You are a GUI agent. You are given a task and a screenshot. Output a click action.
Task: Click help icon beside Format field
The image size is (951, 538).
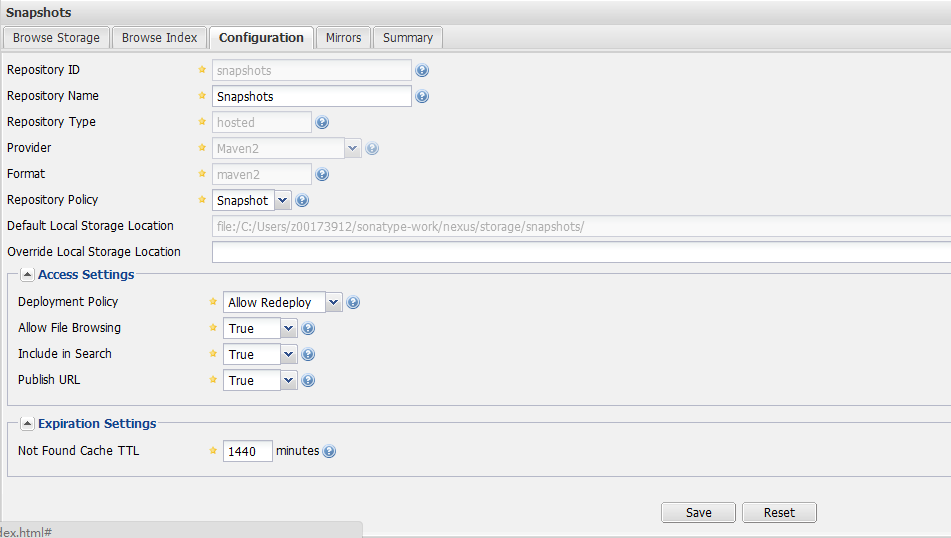(x=322, y=175)
